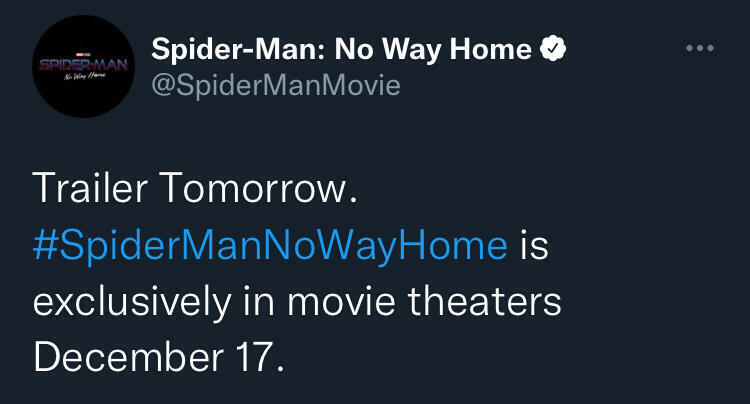Click the blue verified badge
Screen dimensions: 750x404
click(552, 48)
